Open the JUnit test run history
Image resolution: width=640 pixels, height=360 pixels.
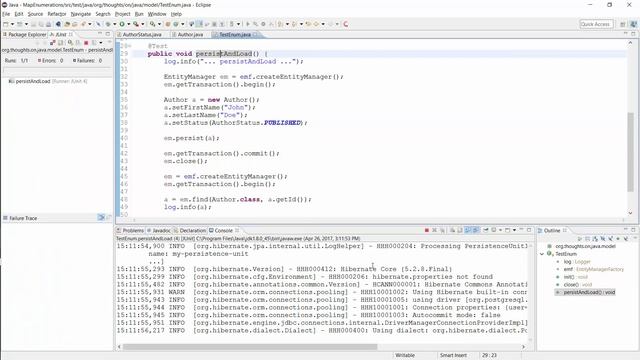coord(94,42)
